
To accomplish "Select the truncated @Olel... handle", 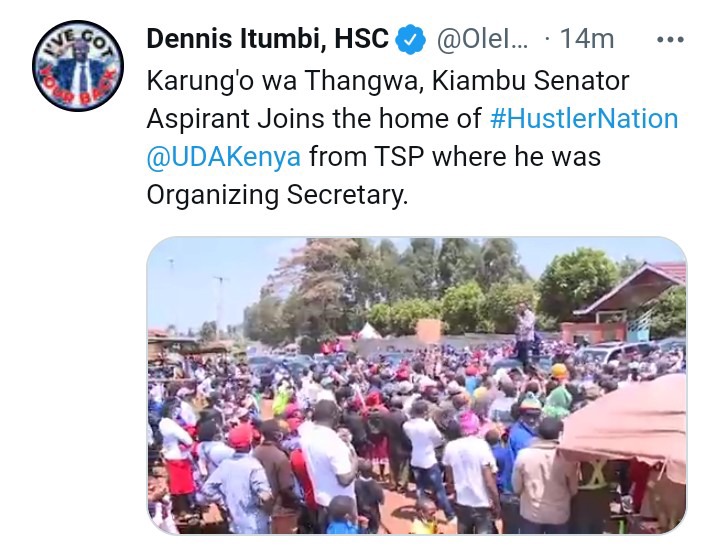I will coord(482,39).
